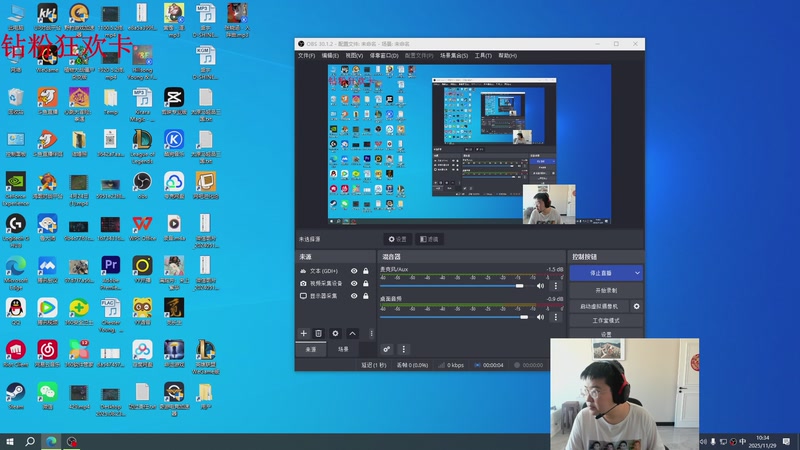The image size is (800, 450).
Task: Click the 设置 button on source toolbar
Action: tap(397, 239)
